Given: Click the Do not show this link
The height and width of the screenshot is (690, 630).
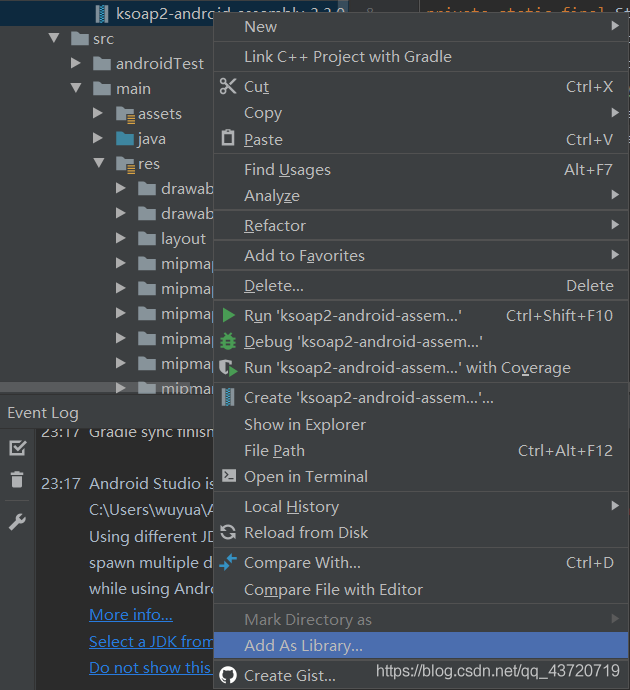Looking at the screenshot, I should (x=151, y=668).
